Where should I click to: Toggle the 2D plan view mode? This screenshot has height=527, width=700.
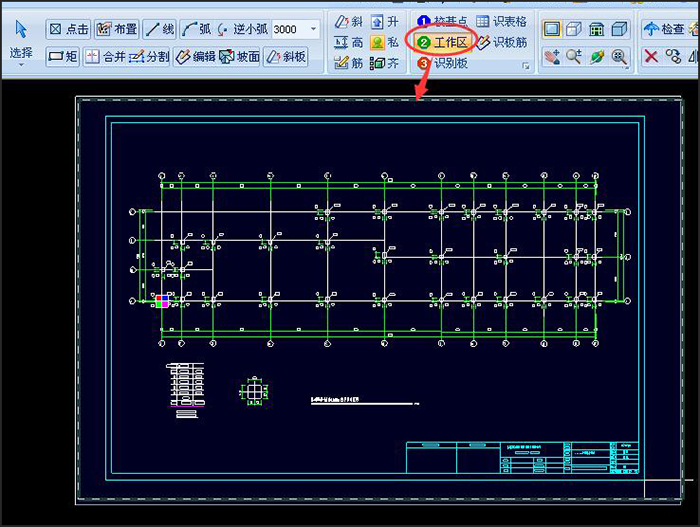tap(552, 30)
